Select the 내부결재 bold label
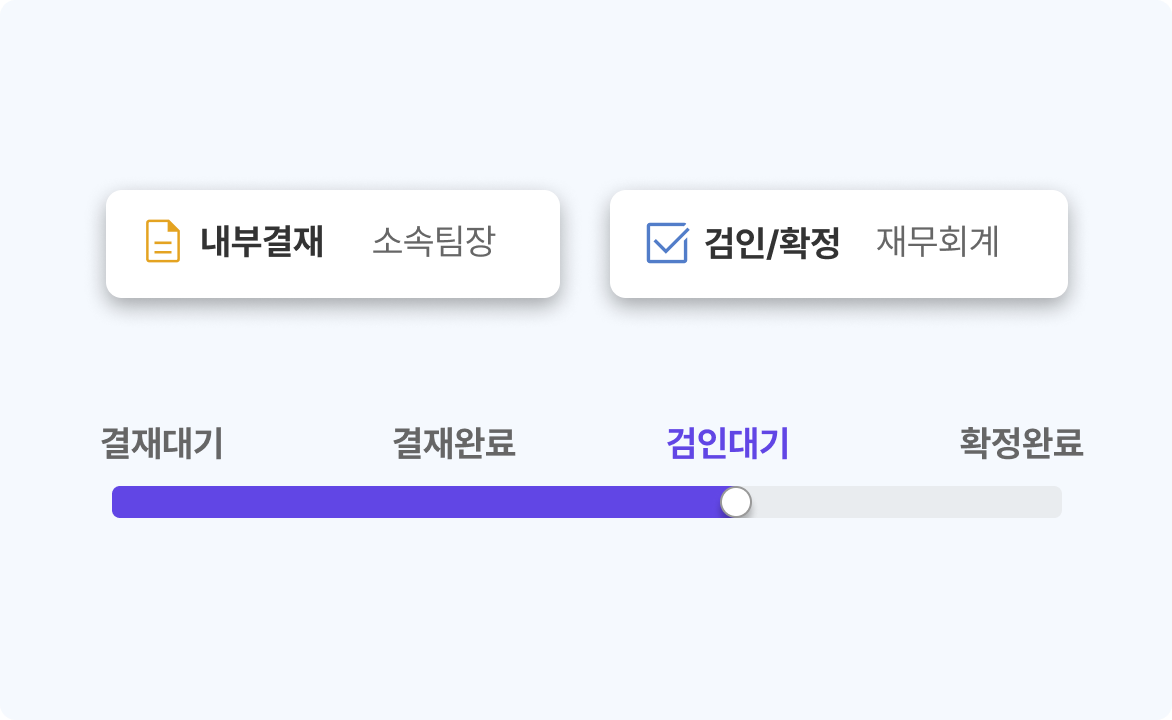This screenshot has height=720, width=1172. pyautogui.click(x=262, y=242)
